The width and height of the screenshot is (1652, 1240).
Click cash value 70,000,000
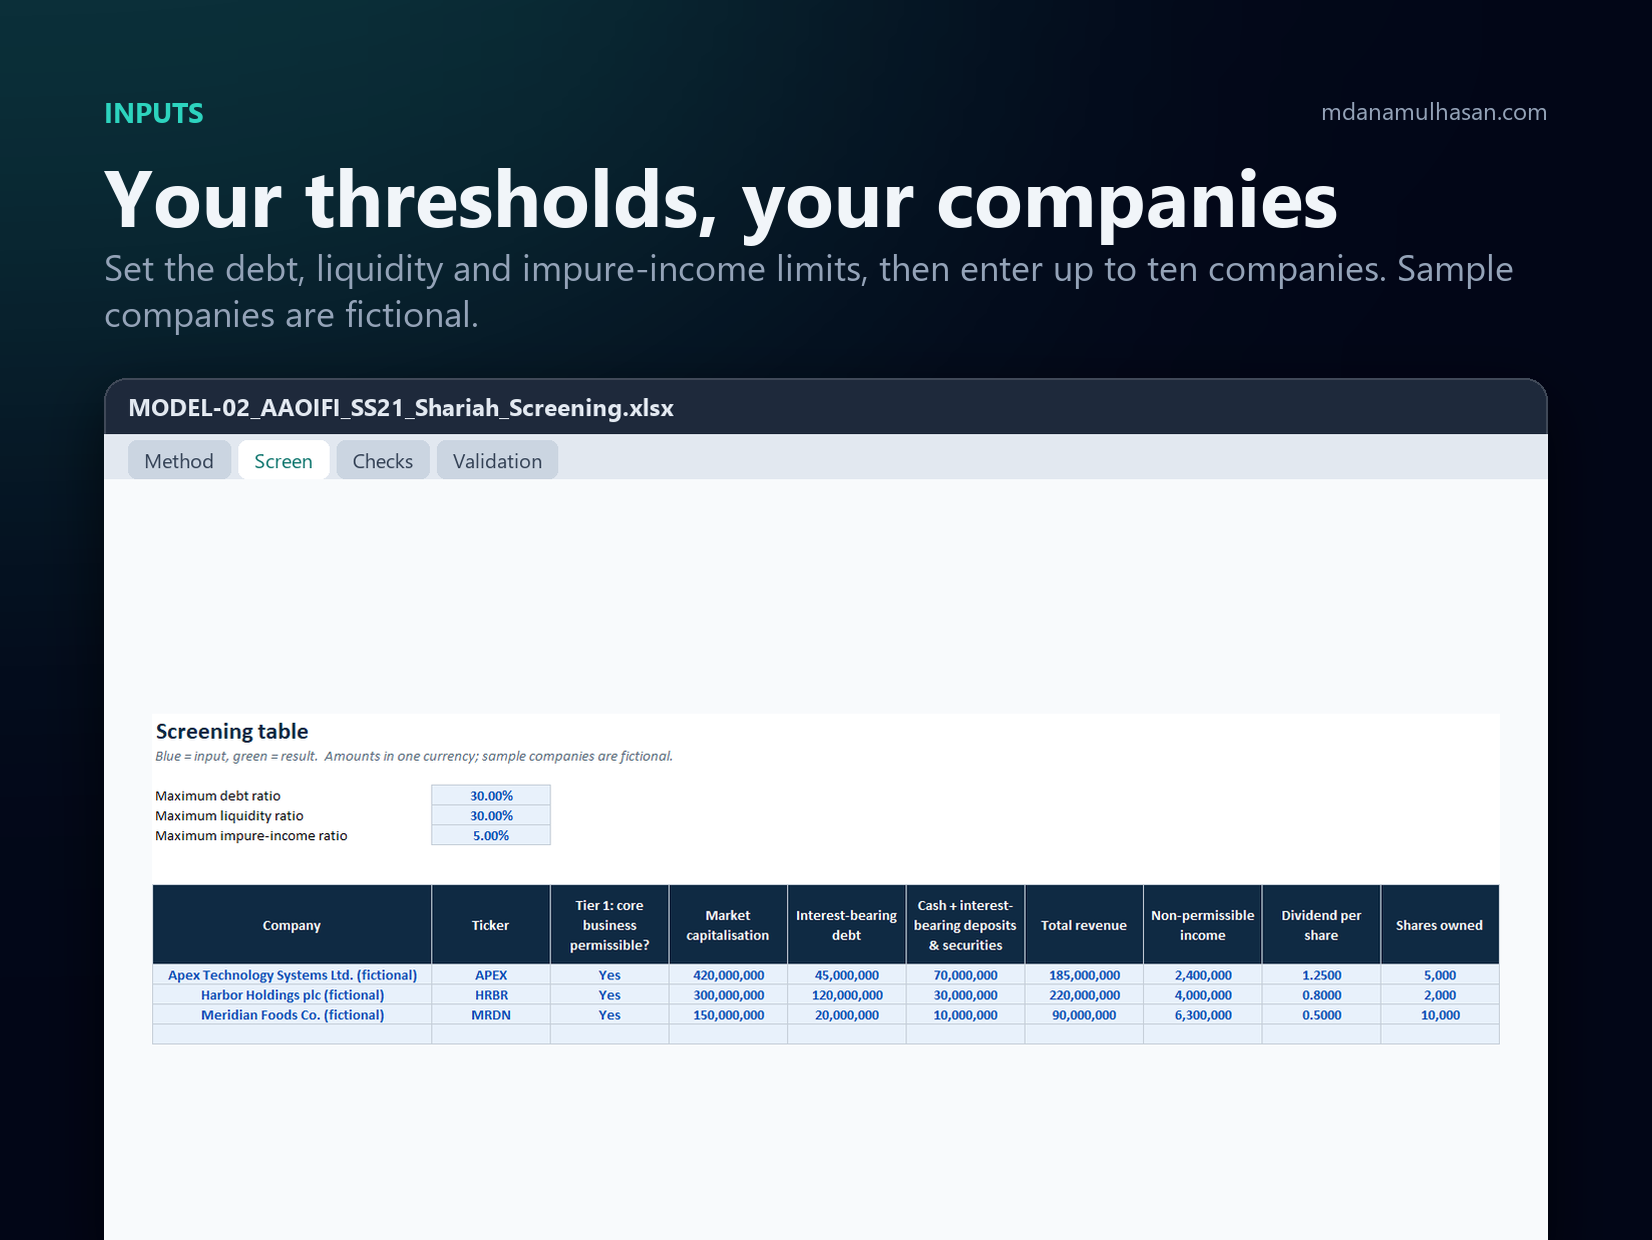tap(966, 975)
